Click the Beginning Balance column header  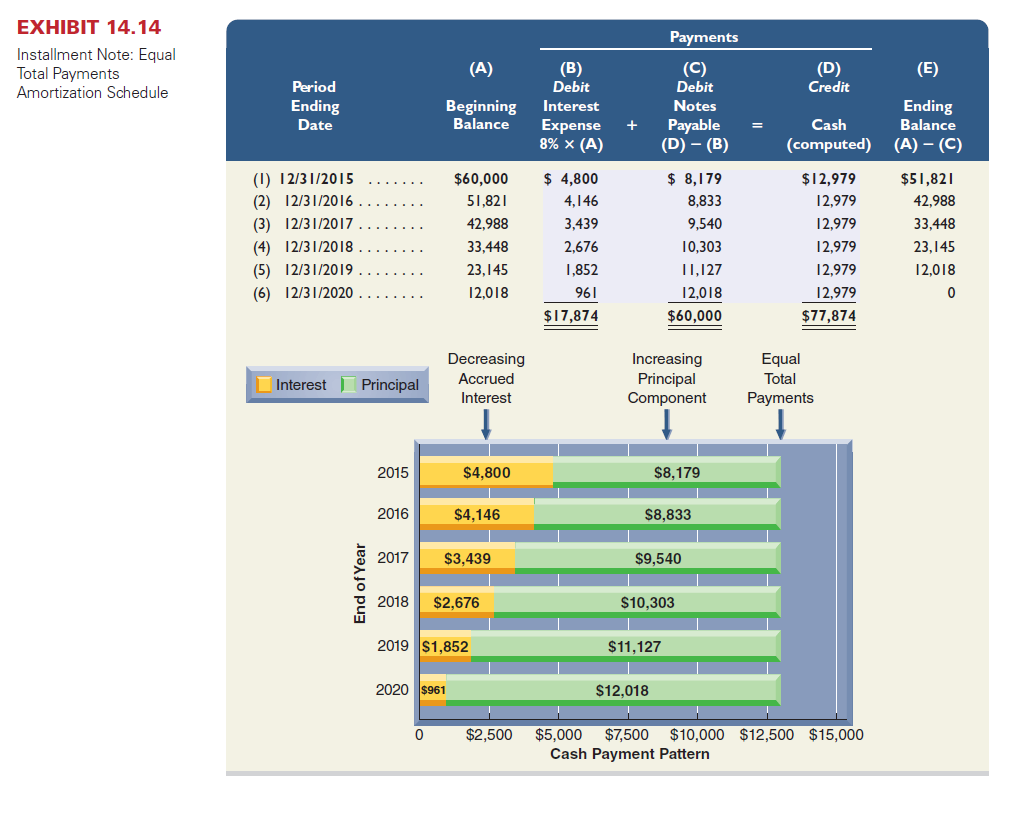point(481,115)
